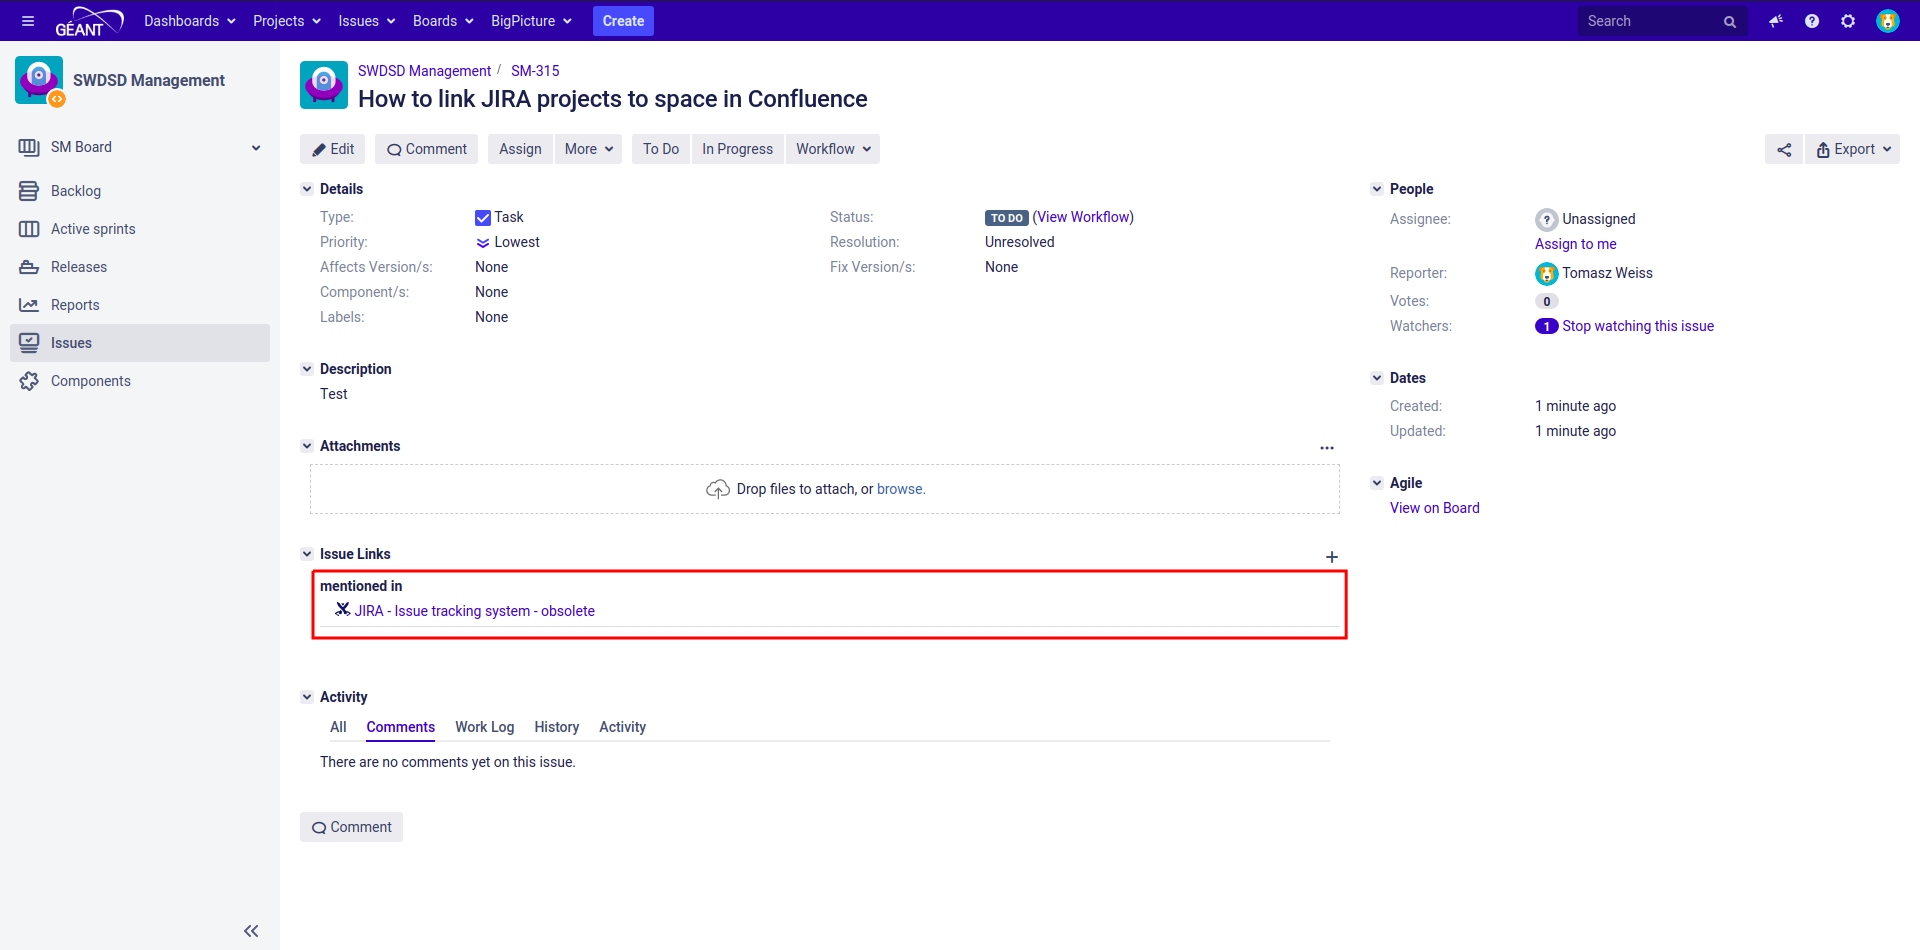Switch to the History tab
The image size is (1920, 950).
(557, 727)
